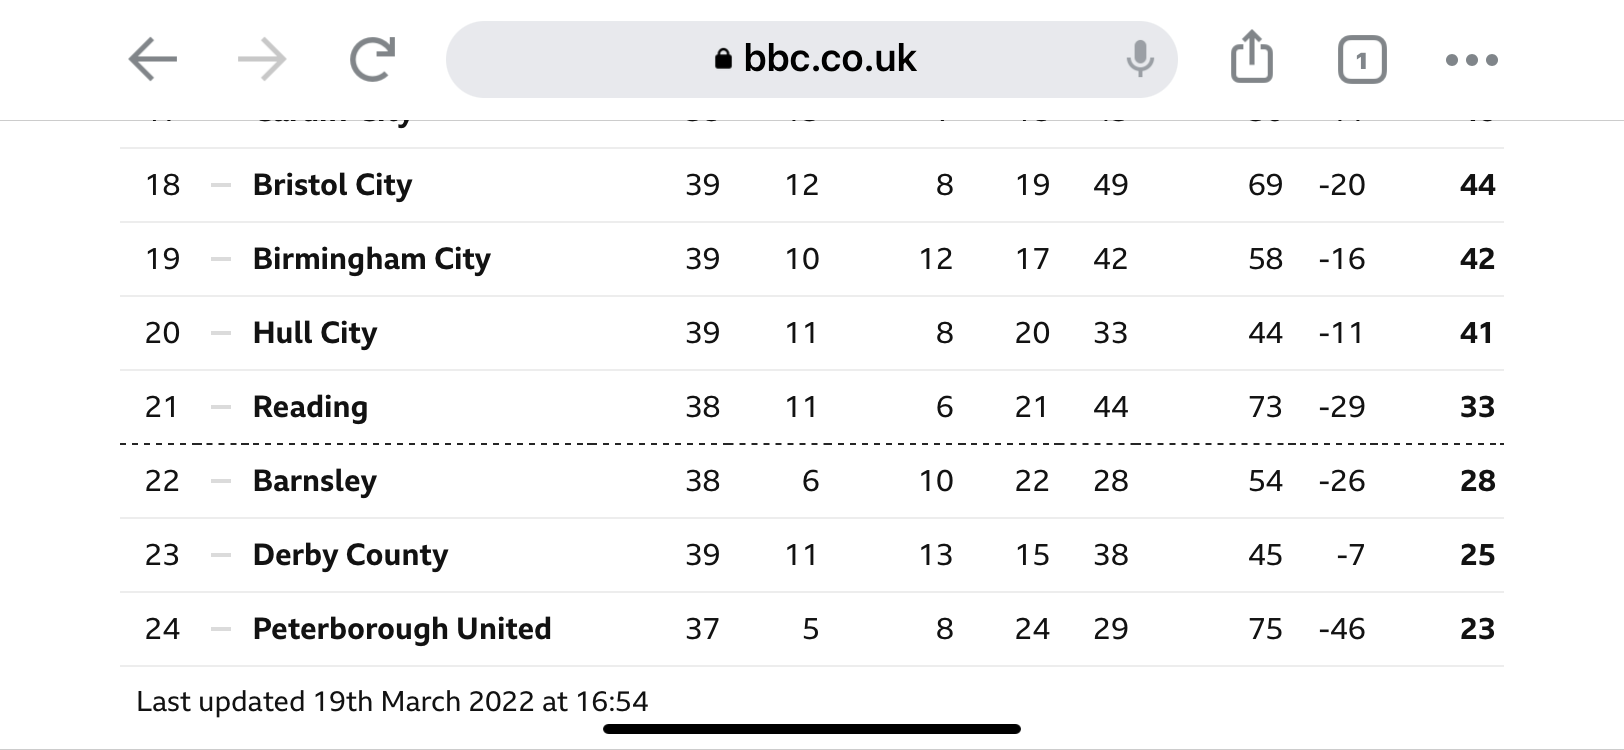Tap the Last updated timestamp text

click(x=392, y=701)
